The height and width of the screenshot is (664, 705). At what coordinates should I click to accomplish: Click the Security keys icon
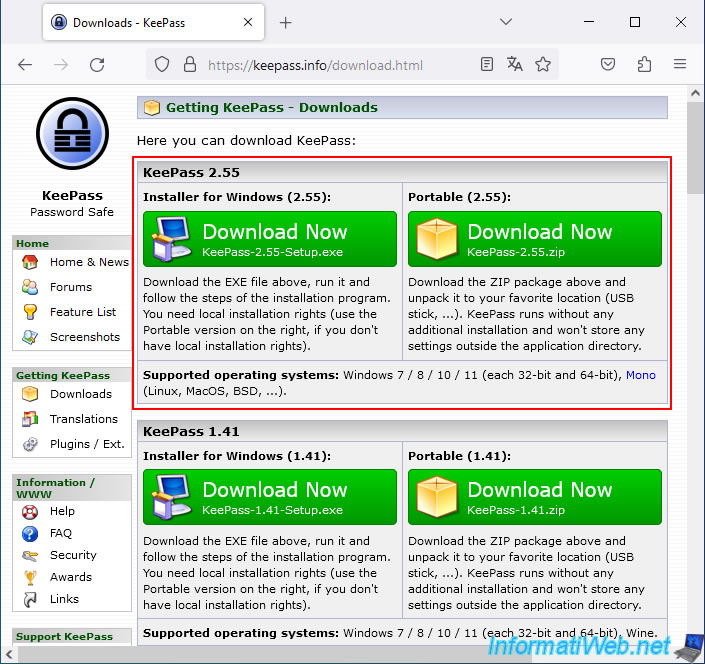click(30, 556)
